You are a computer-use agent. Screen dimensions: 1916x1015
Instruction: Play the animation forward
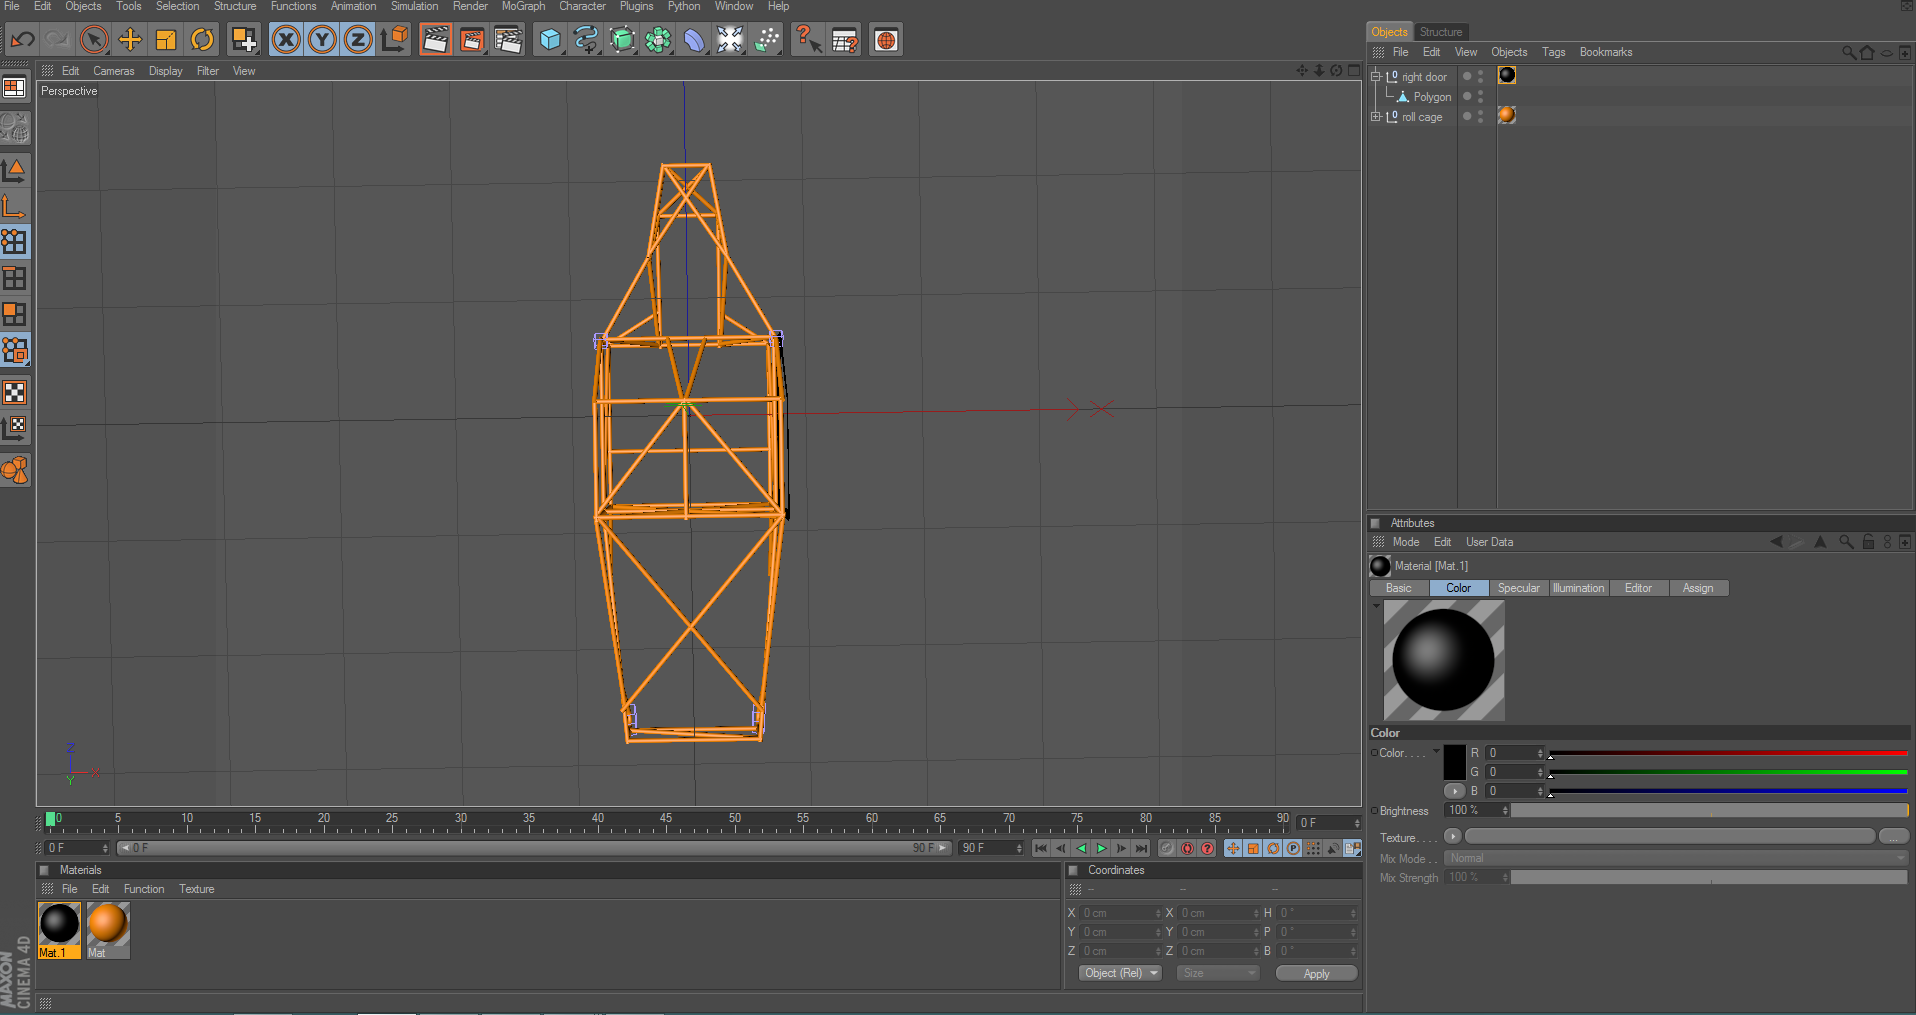click(1101, 848)
